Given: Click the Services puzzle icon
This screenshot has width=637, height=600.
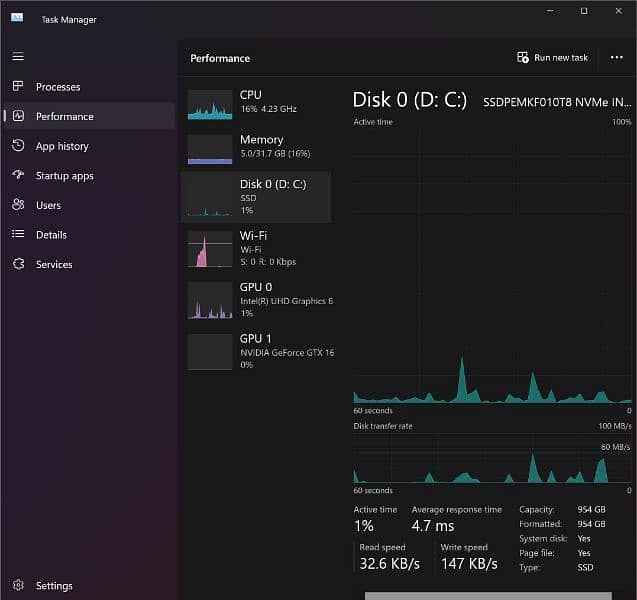Looking at the screenshot, I should [17, 264].
